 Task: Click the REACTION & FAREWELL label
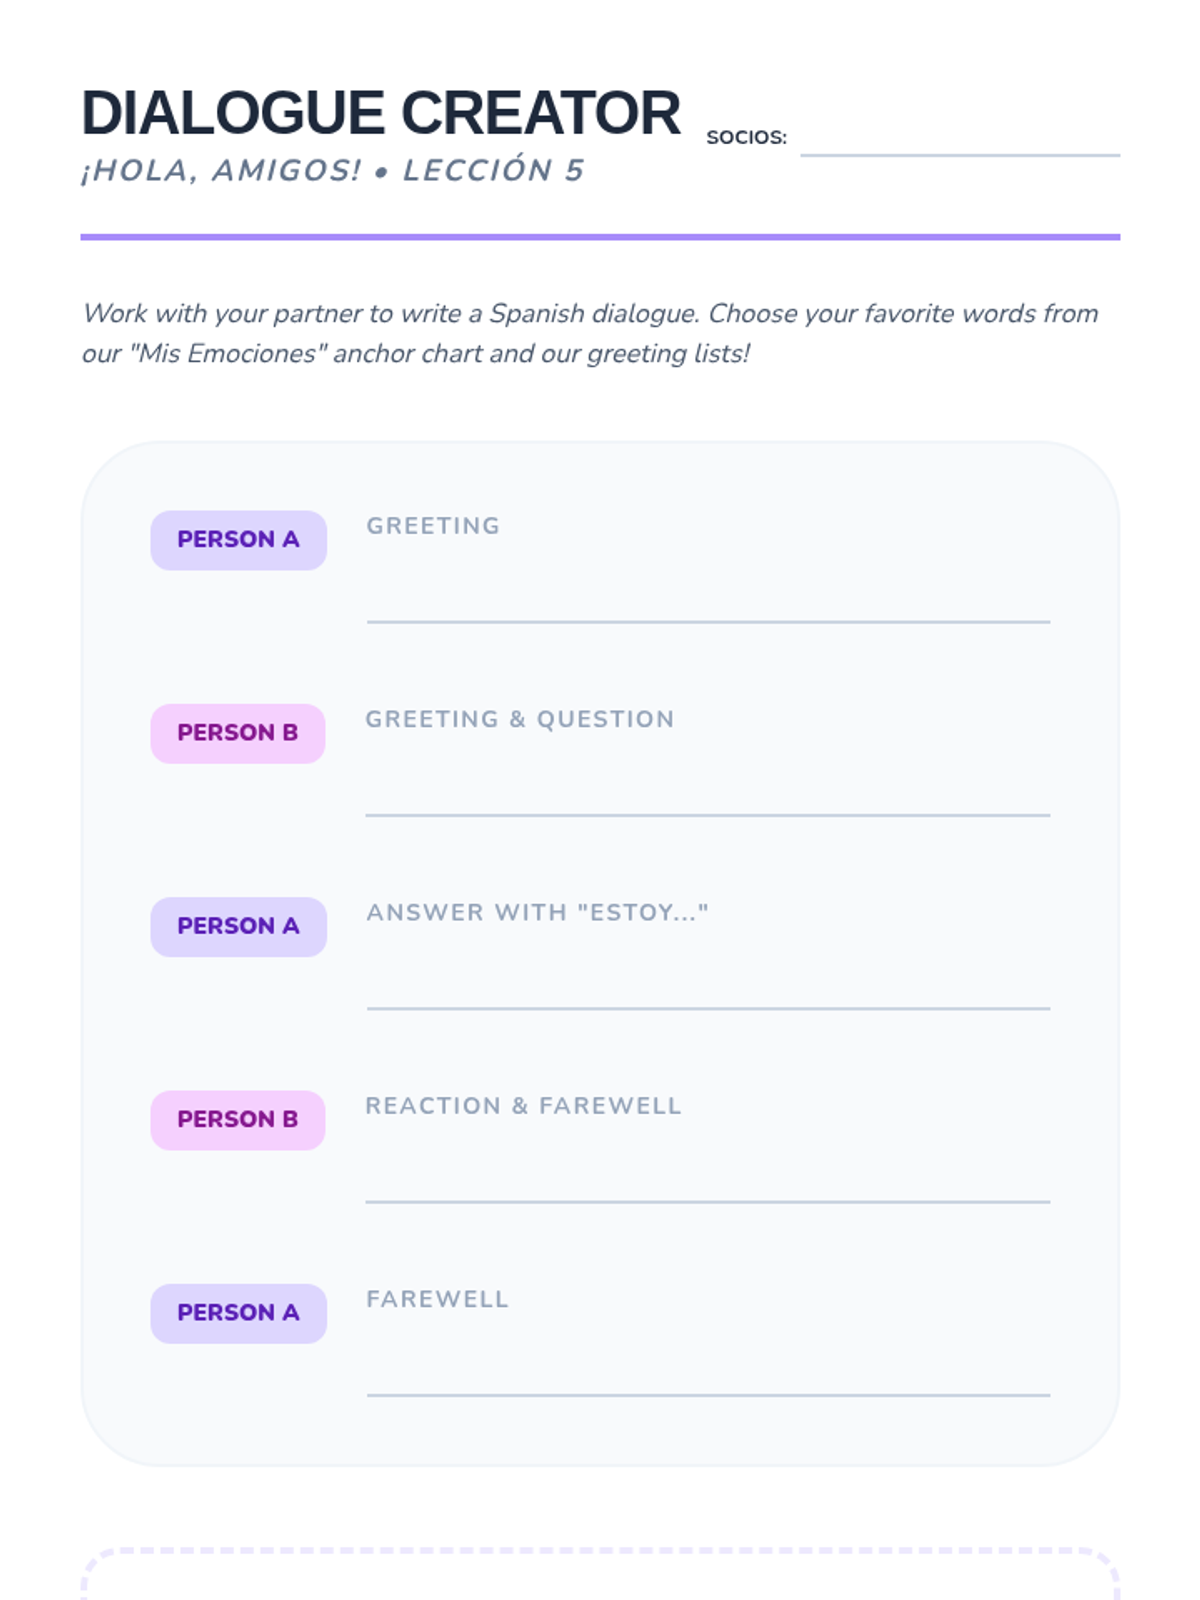point(523,1106)
